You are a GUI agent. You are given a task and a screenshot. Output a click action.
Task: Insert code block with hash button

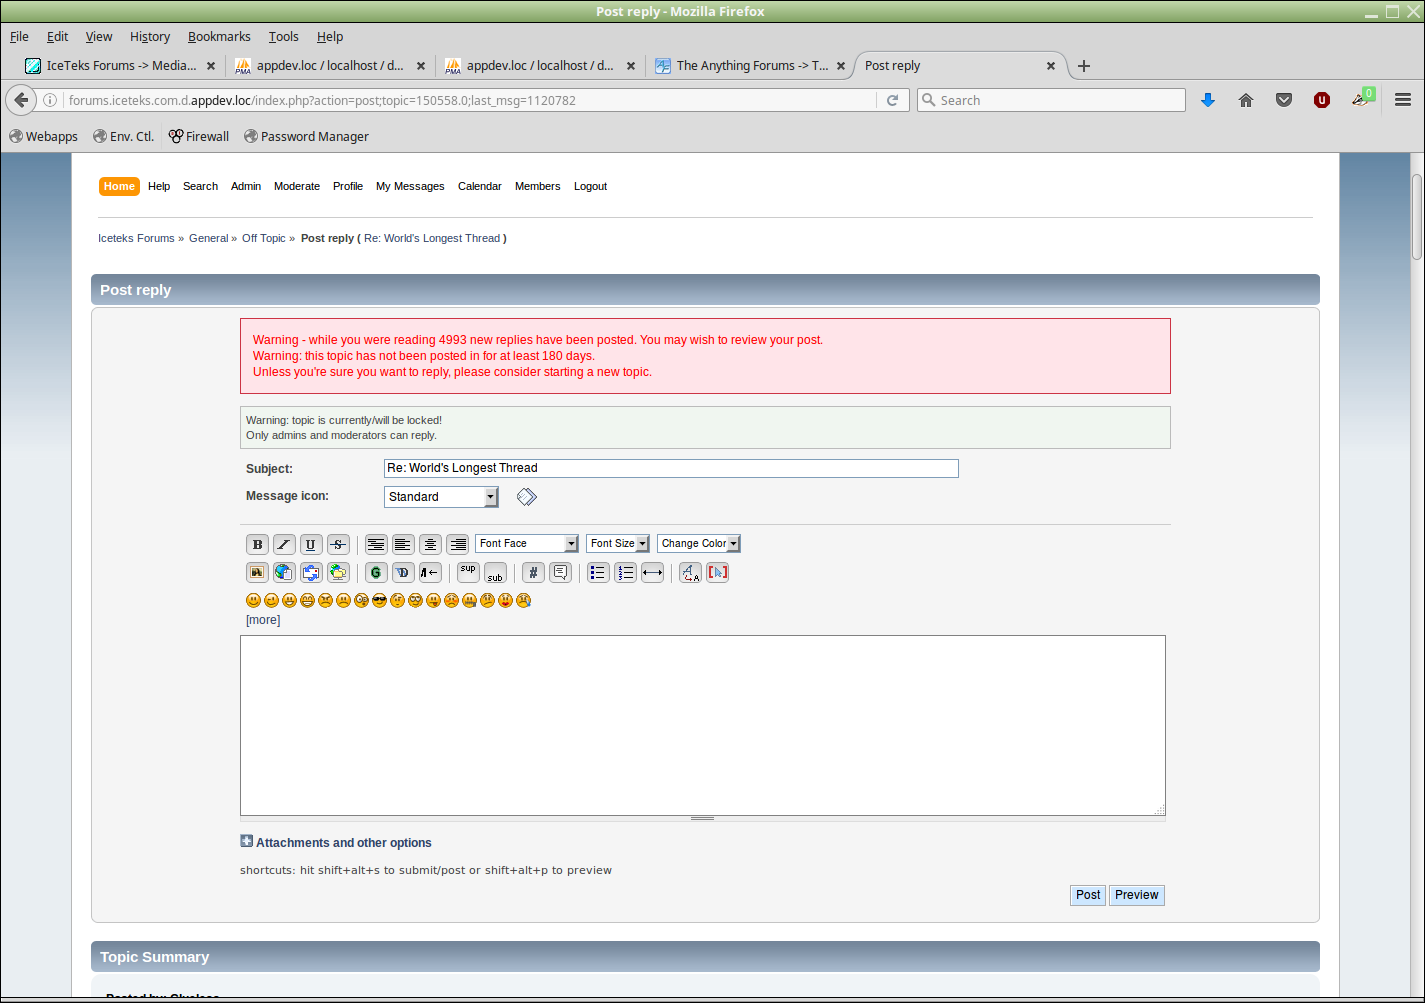(x=533, y=573)
